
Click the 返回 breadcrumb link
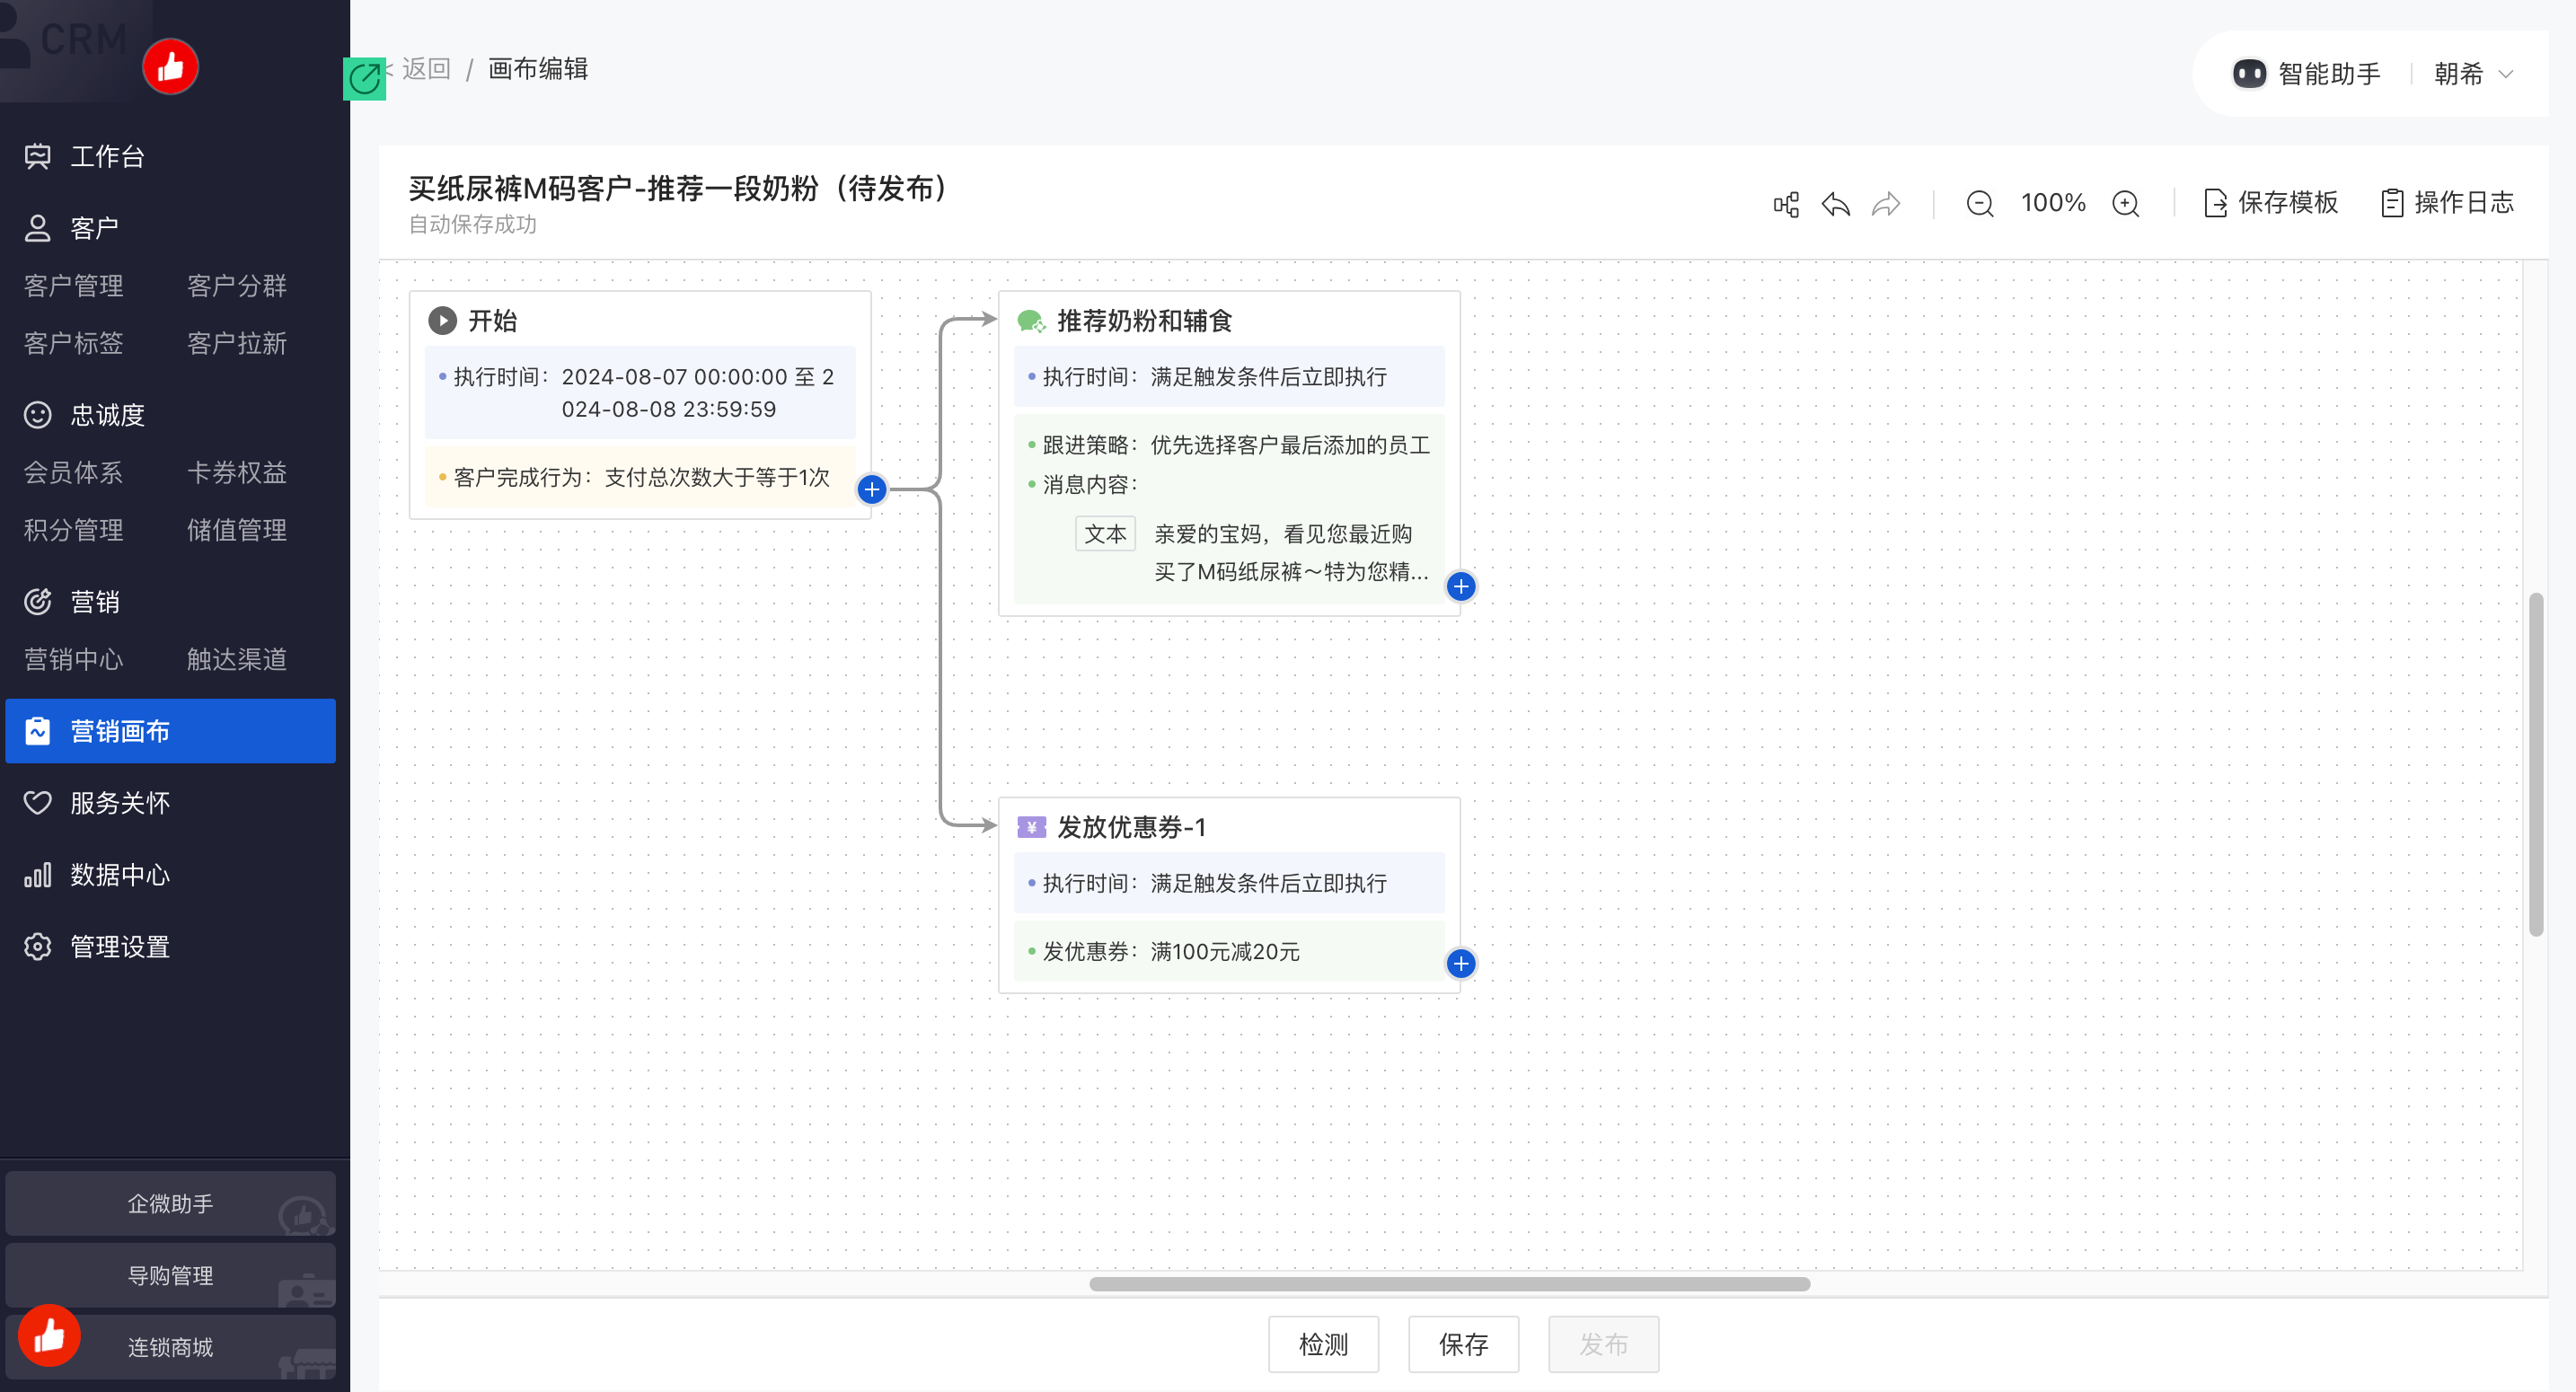click(x=427, y=69)
